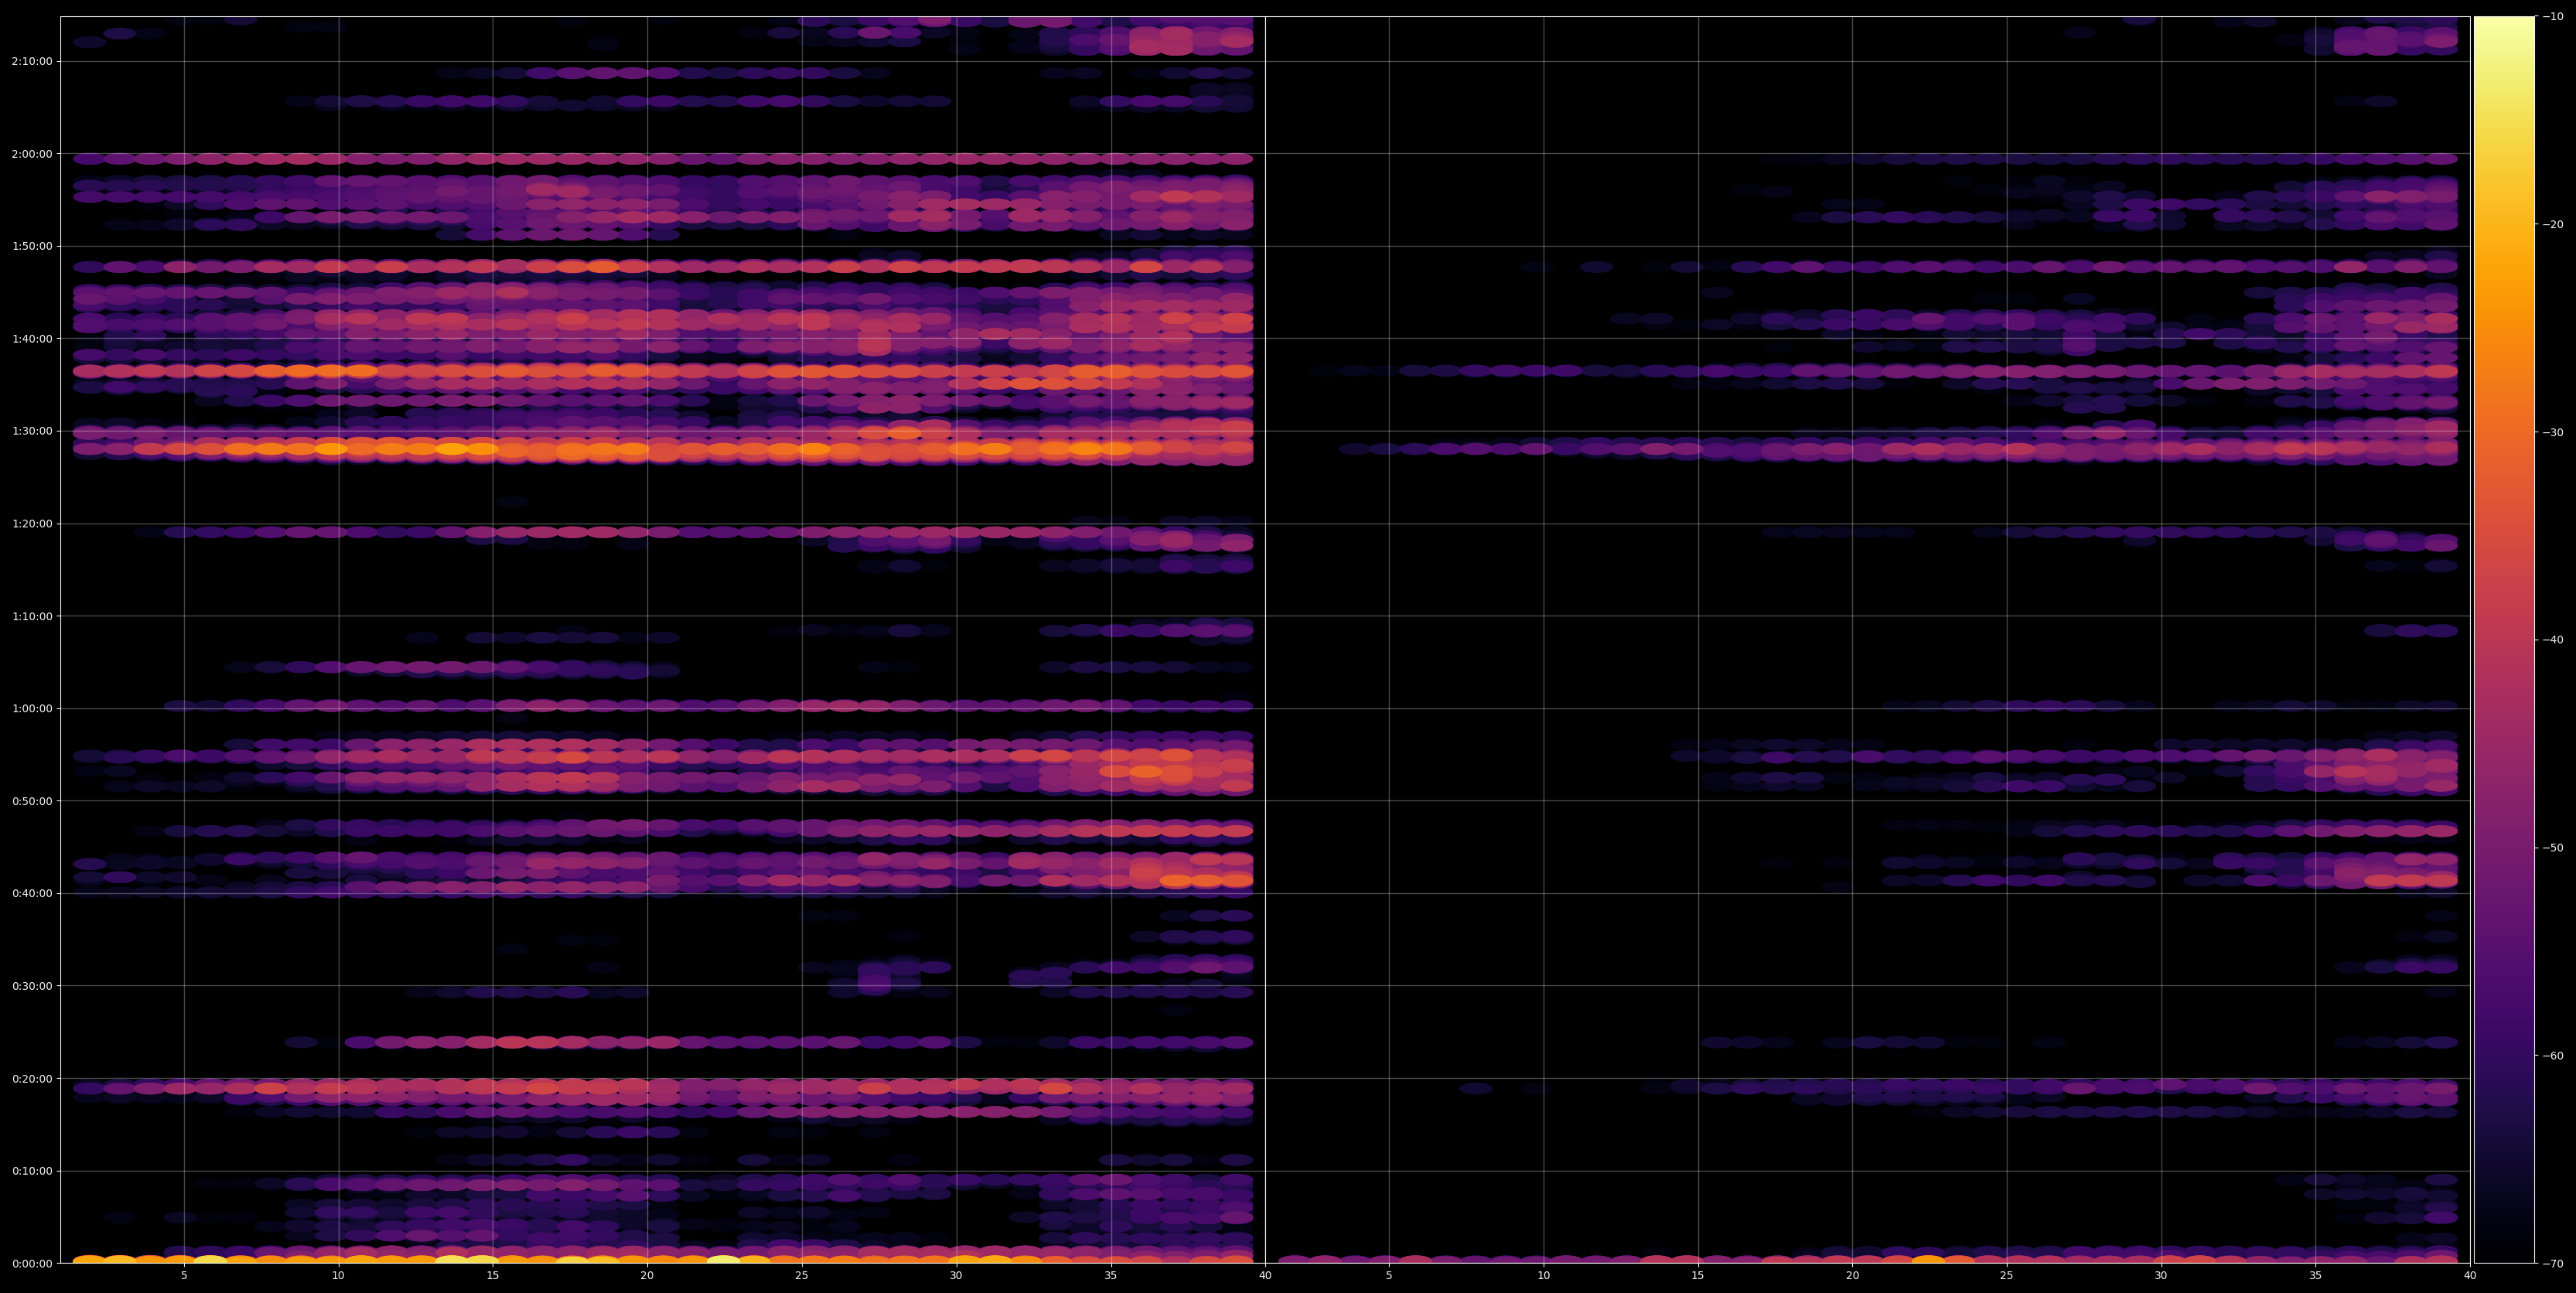
Task: Select the right heatmap's x-axis label 30
Action: 2161,1276
